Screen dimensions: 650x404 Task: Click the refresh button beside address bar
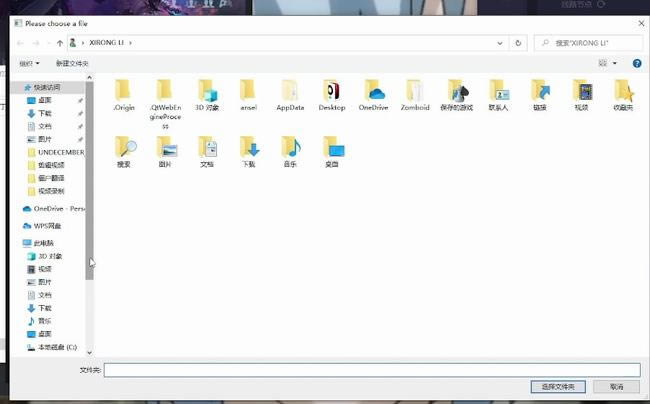[518, 43]
